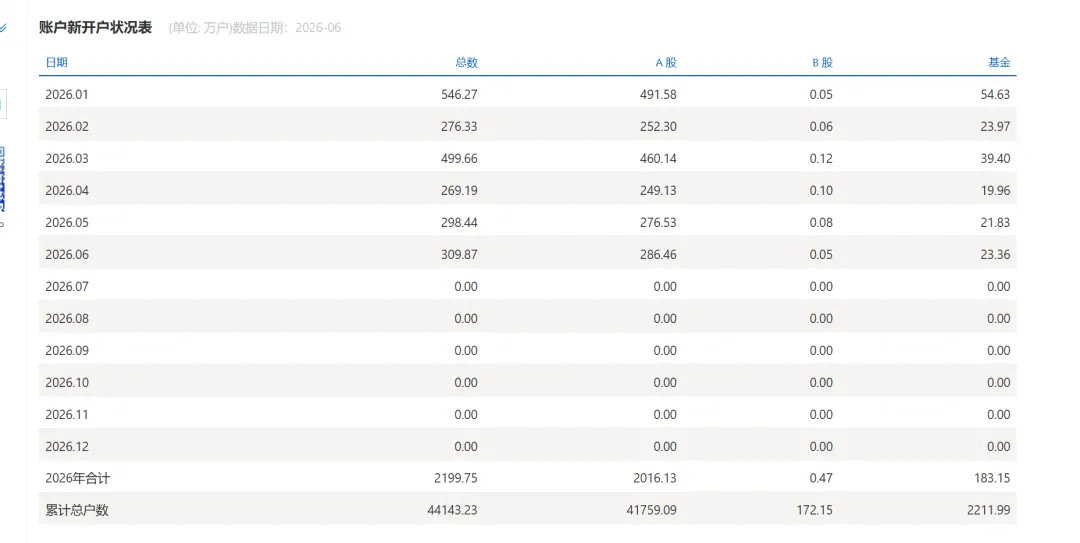
Task: Click 基金 value 23.36
Action: [995, 254]
